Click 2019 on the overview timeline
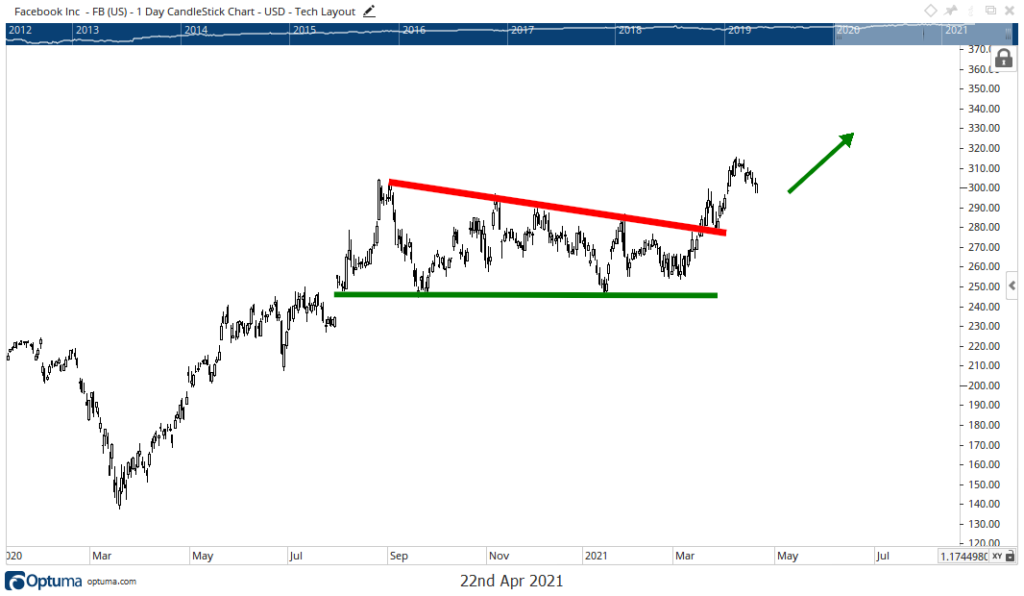 coord(739,30)
